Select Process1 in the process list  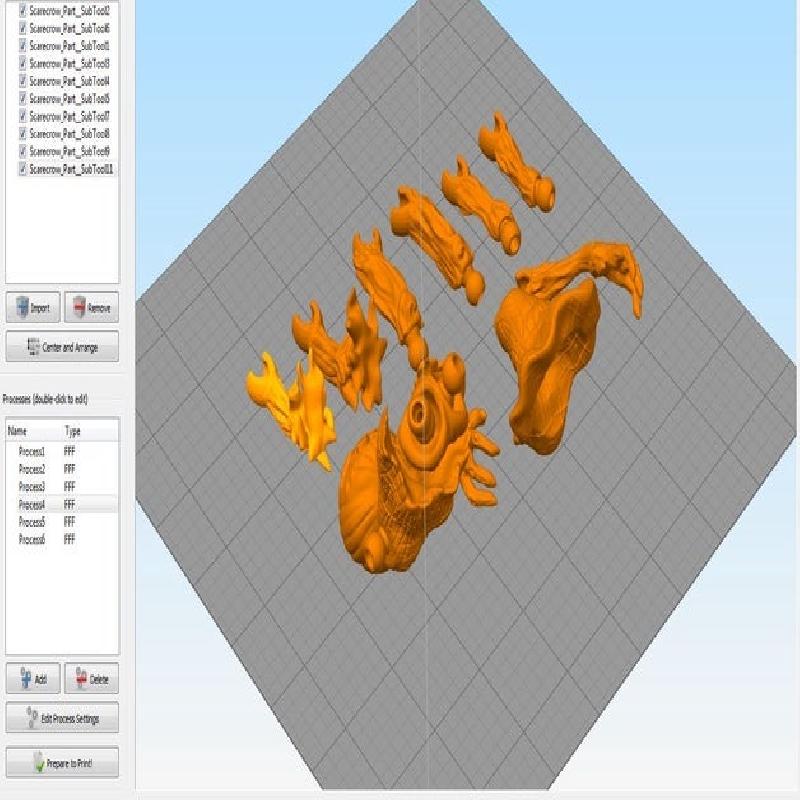point(62,452)
